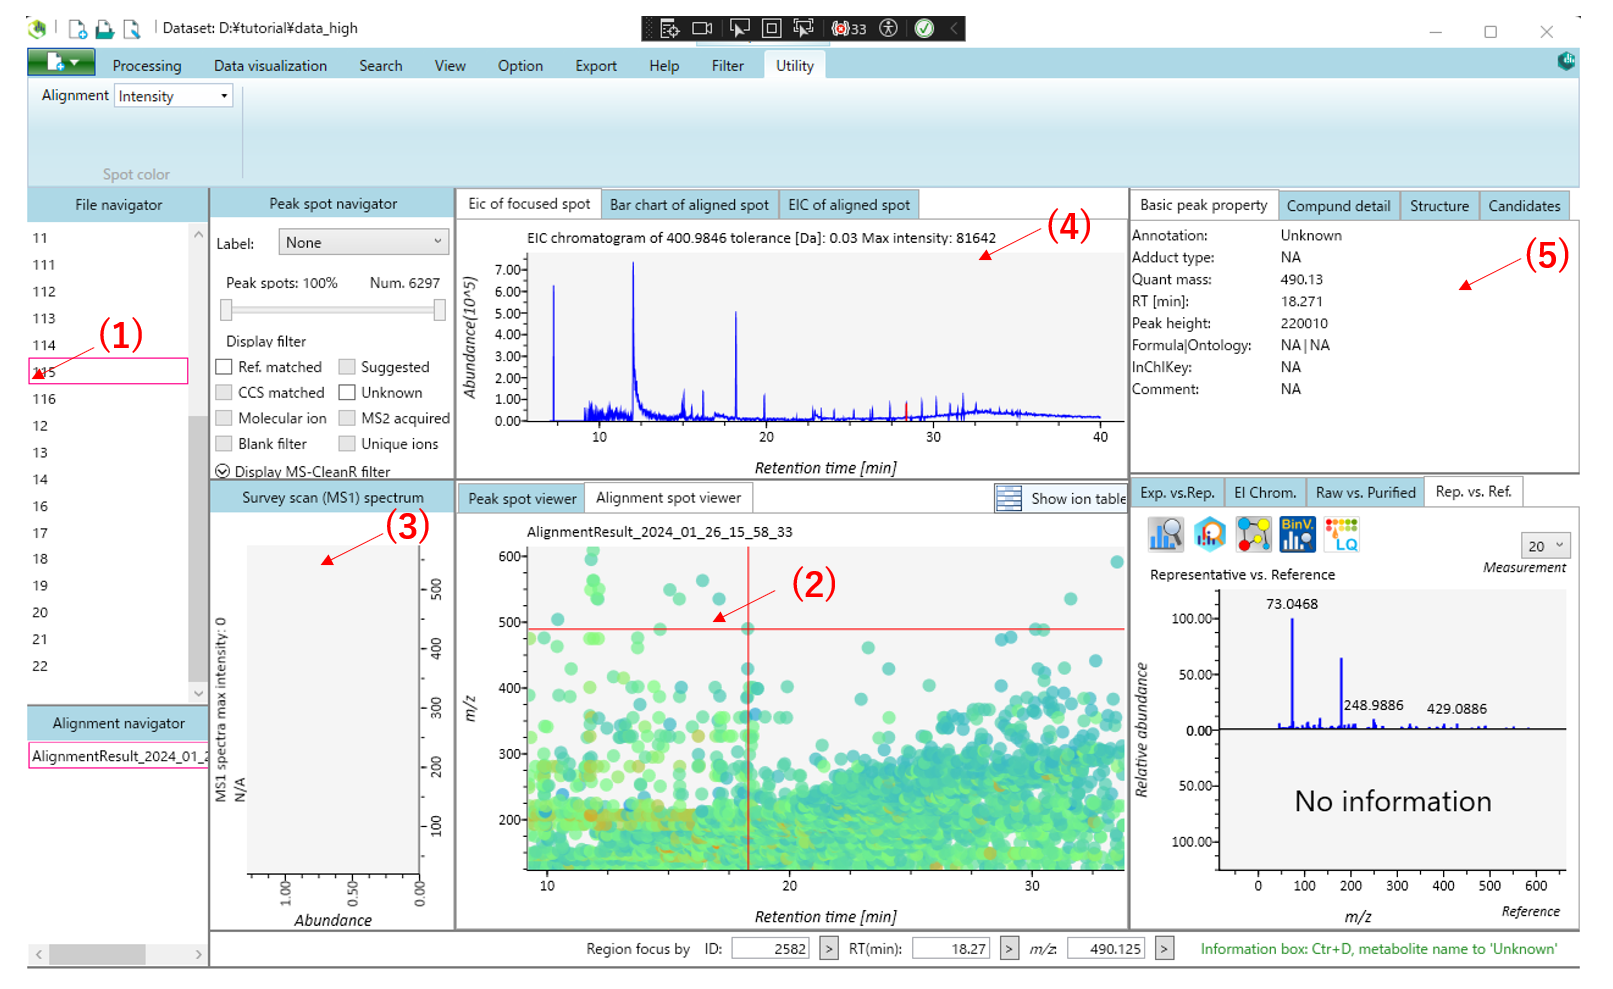Toggle the Blank filter checkbox
Viewport: 1613px width, 989px height.
point(224,443)
